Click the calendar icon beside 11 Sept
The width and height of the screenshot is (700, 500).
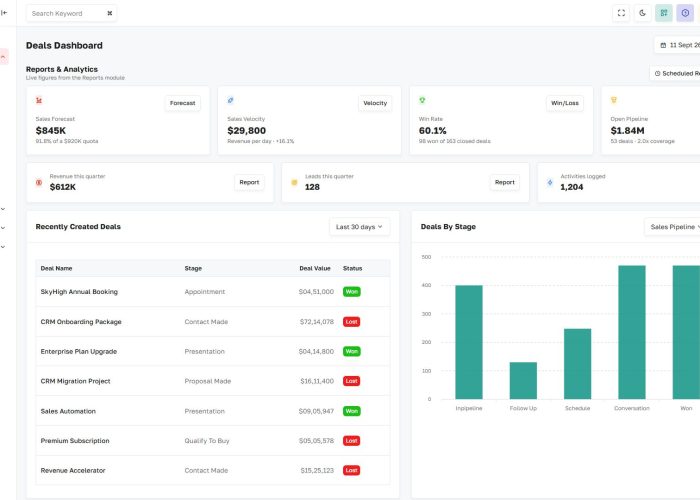(663, 45)
